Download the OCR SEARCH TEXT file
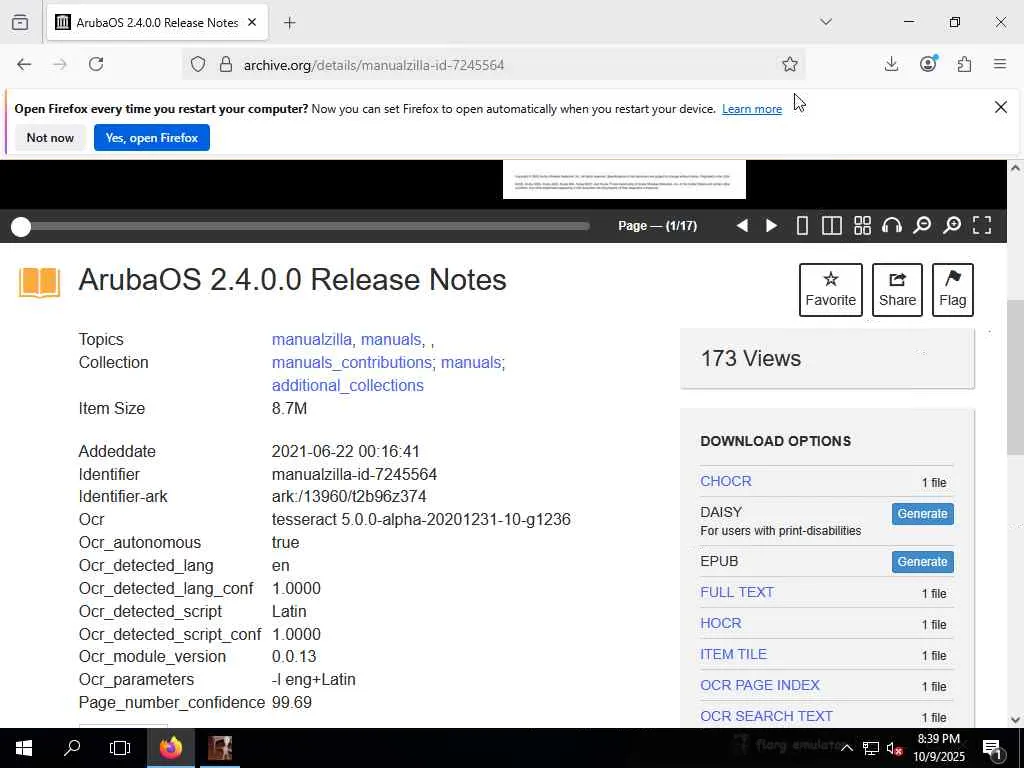Screen dimensions: 1024x768 [x=766, y=716]
